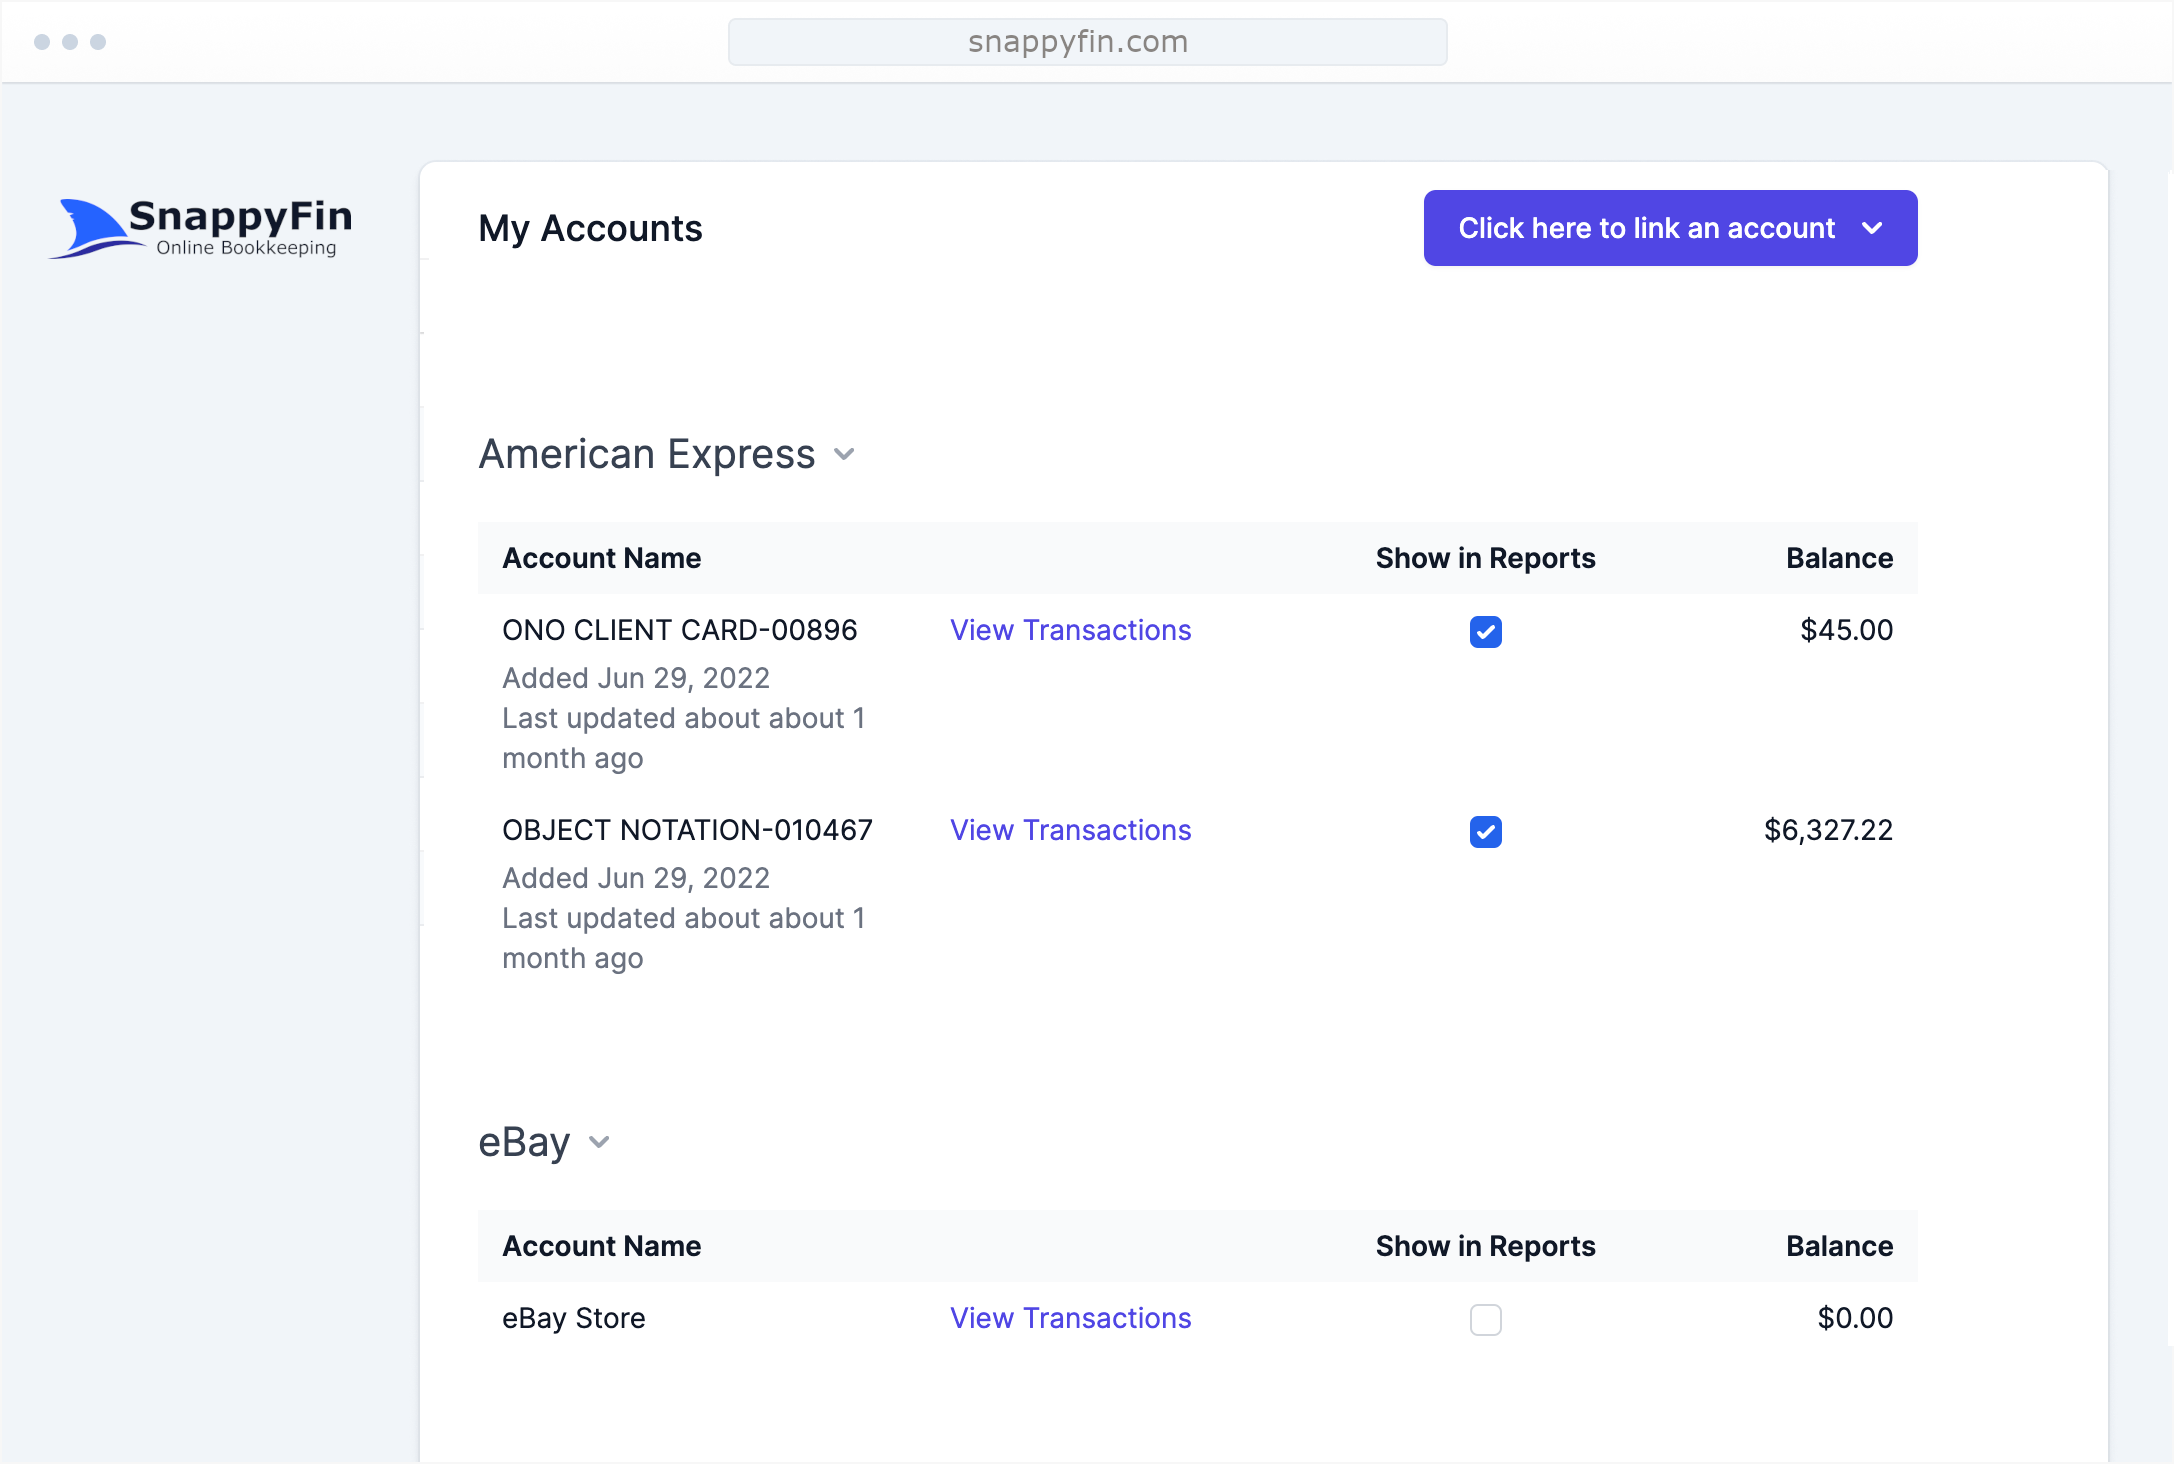The height and width of the screenshot is (1464, 2174).
Task: Collapse the American Express section chevron
Action: click(844, 455)
